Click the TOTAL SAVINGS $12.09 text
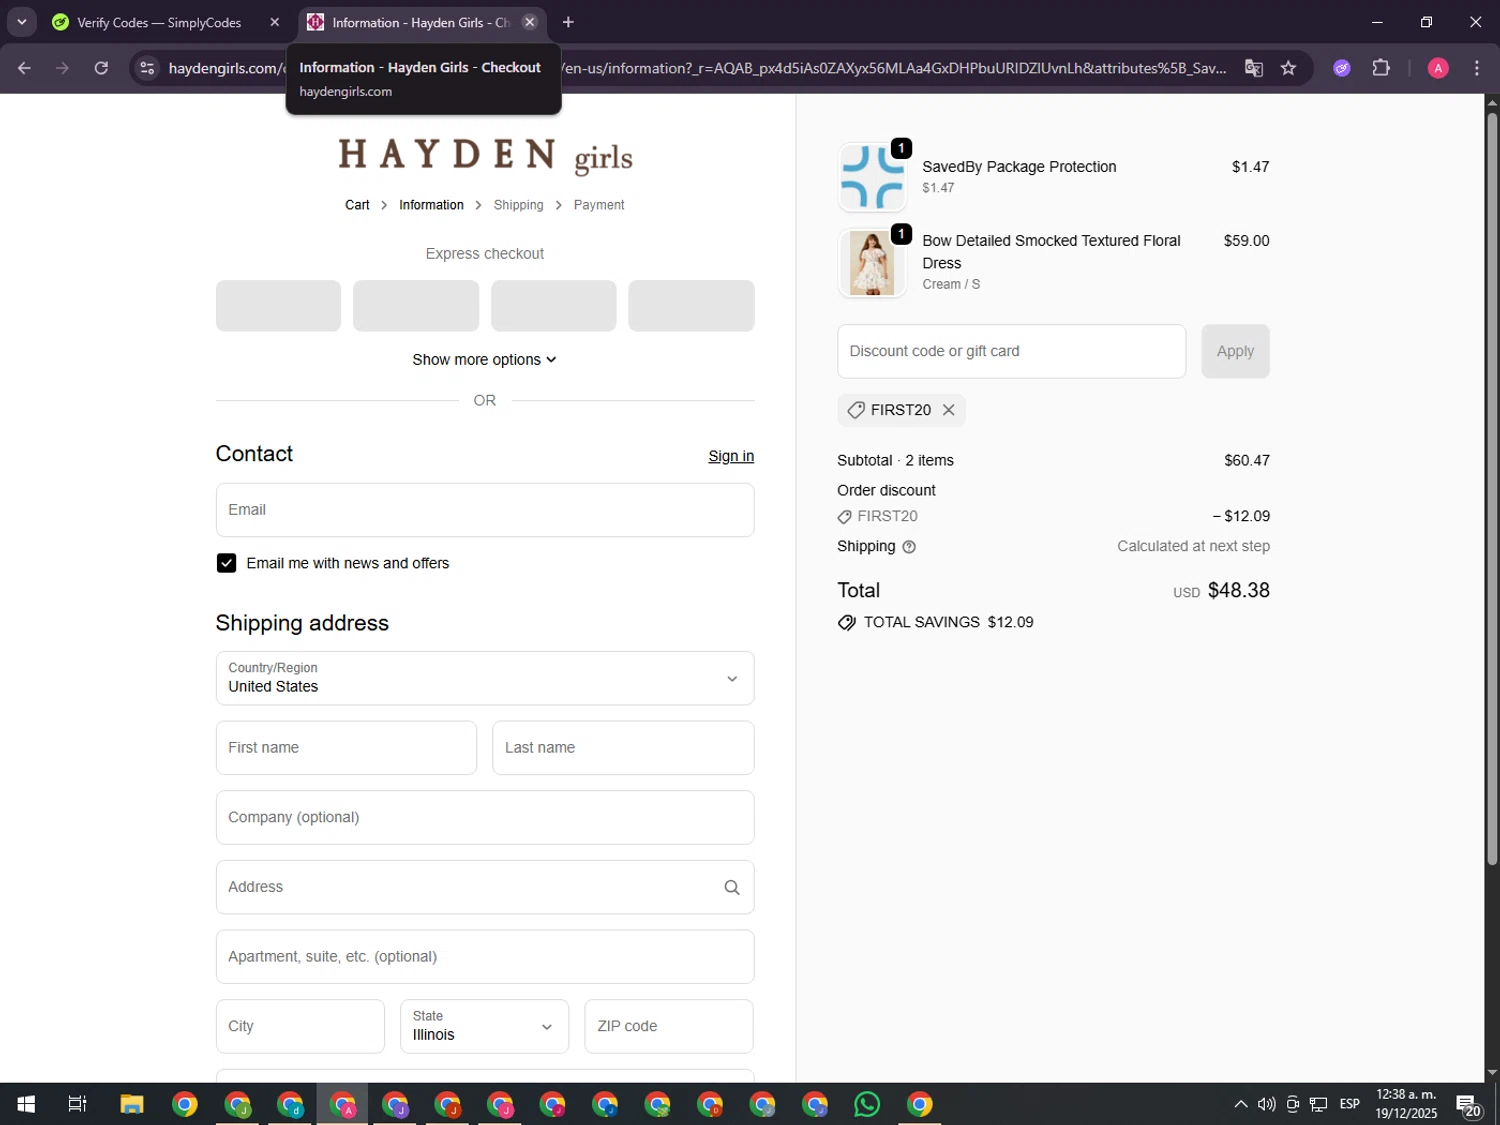The image size is (1500, 1125). [x=948, y=622]
